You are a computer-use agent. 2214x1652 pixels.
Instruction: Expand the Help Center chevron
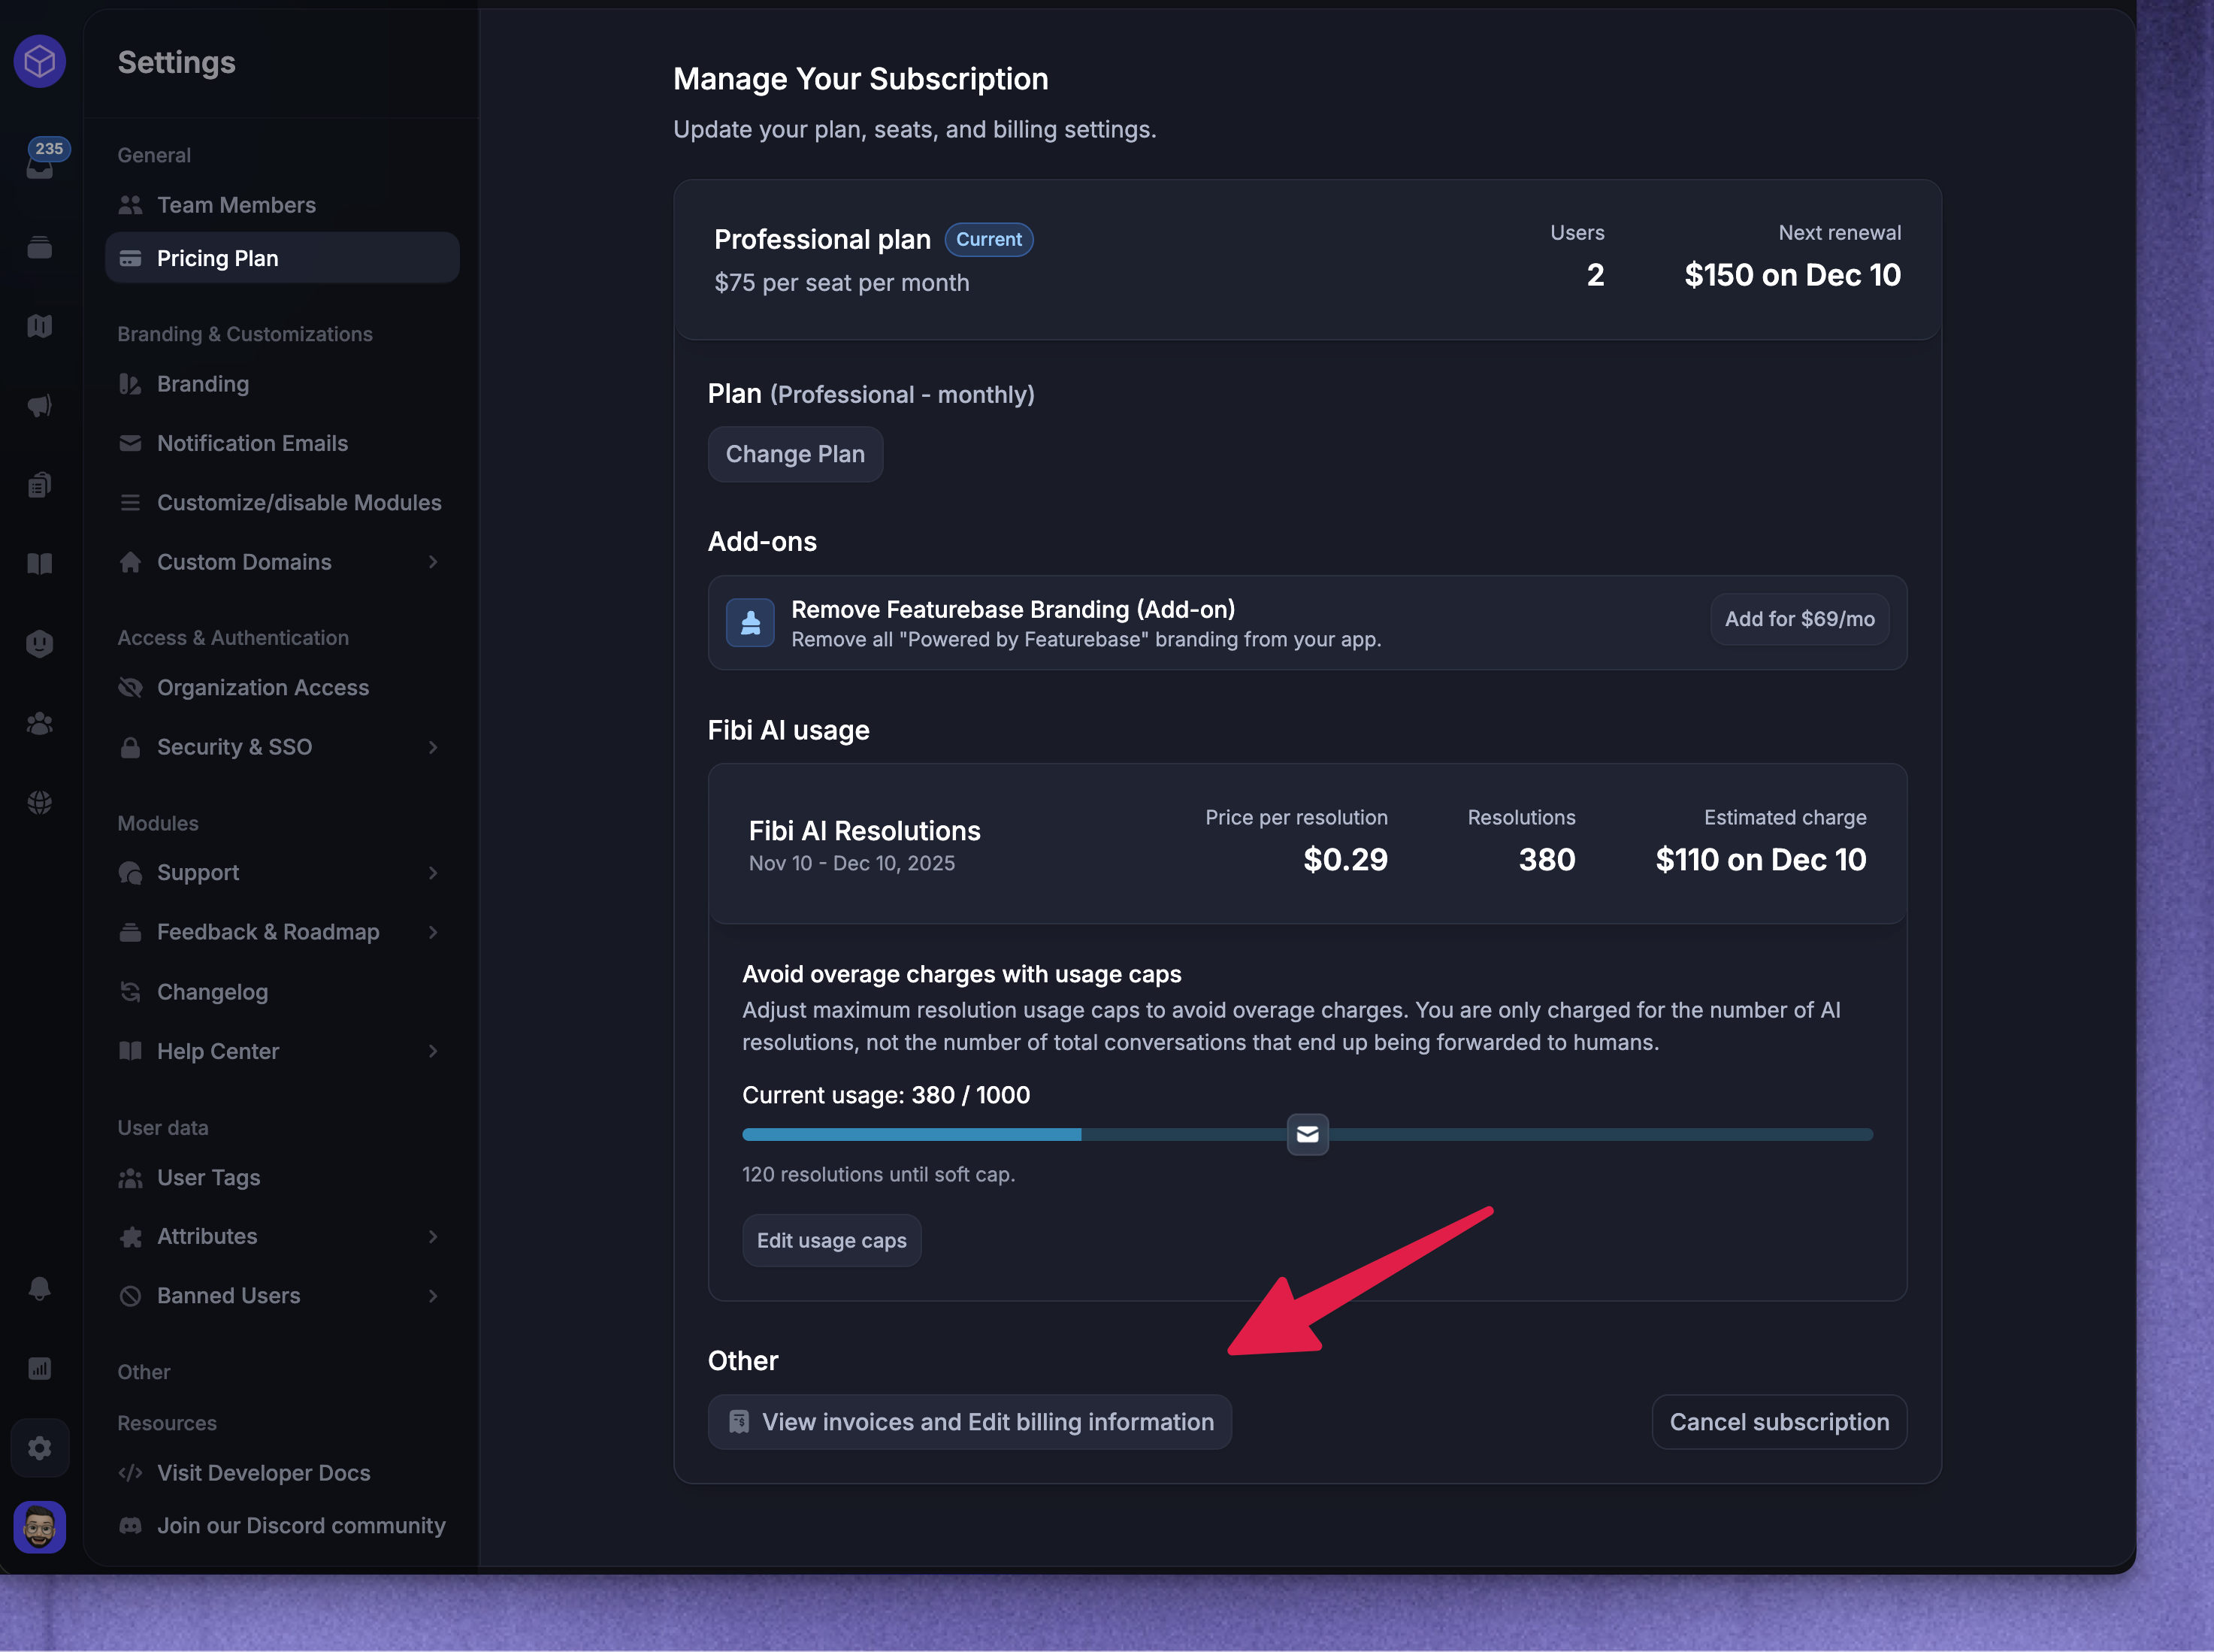click(433, 1051)
